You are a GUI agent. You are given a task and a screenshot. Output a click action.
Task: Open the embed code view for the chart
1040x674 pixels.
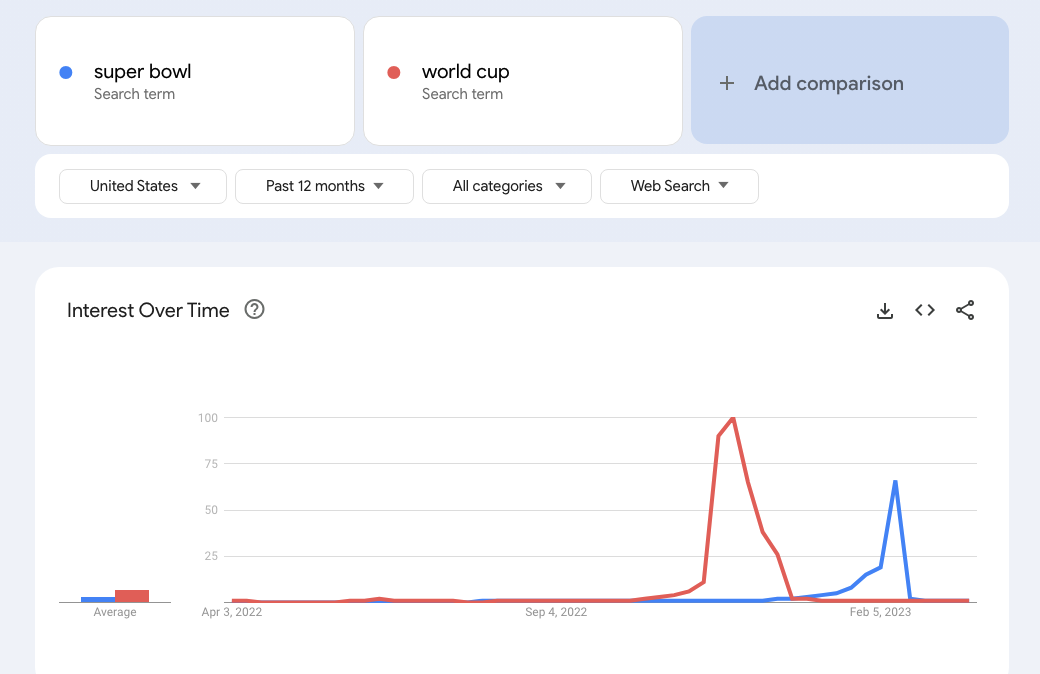coord(925,310)
